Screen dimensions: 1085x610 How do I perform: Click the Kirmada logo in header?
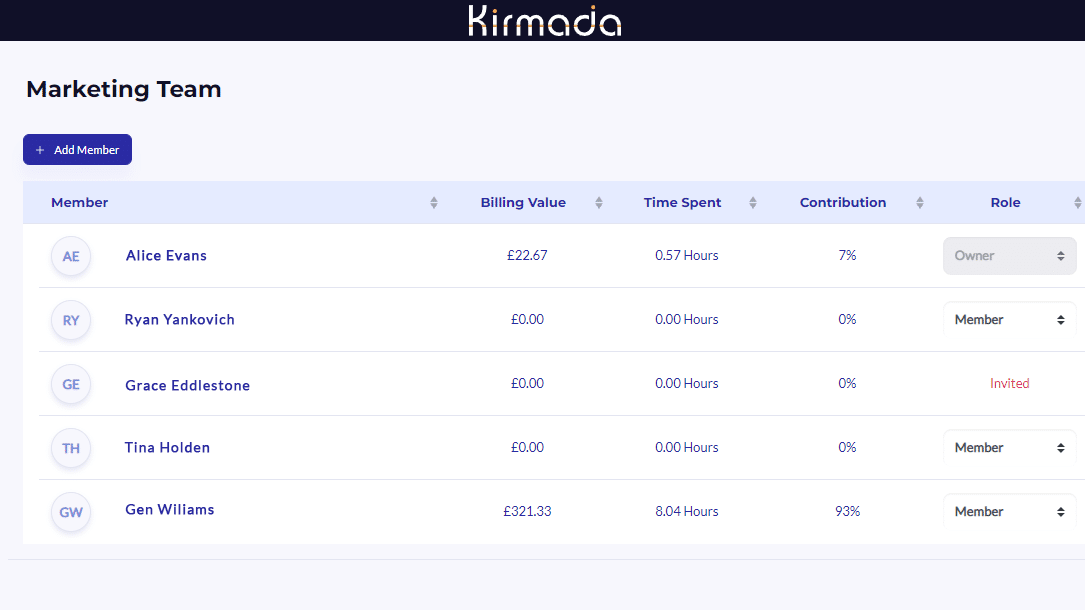pyautogui.click(x=545, y=21)
